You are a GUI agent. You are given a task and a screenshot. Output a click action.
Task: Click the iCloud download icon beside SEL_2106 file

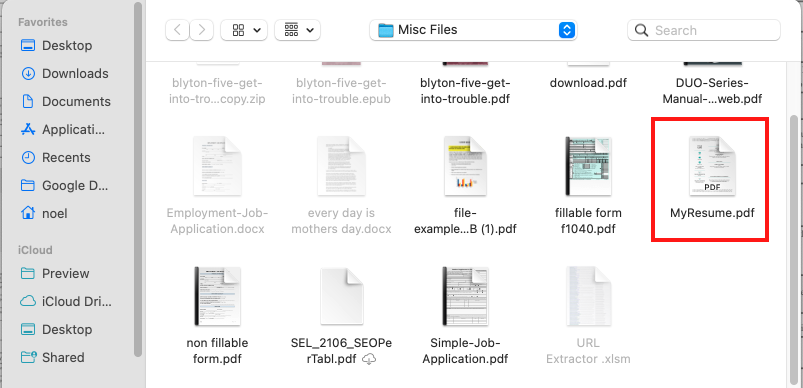coord(369,359)
